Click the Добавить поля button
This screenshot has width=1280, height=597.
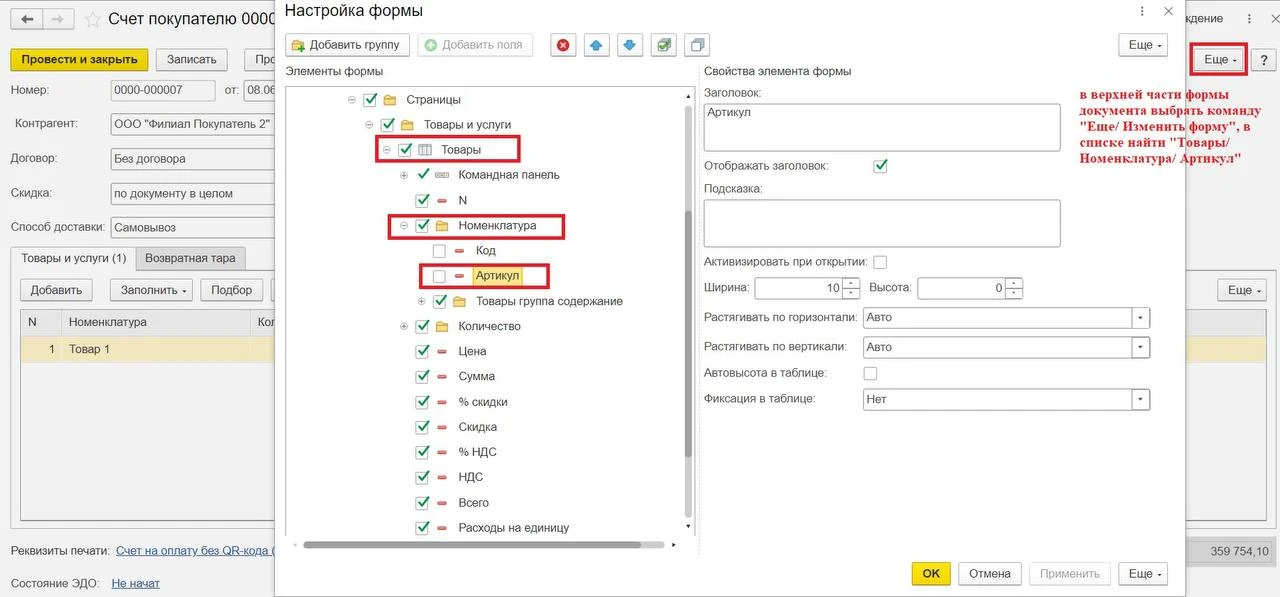tap(475, 45)
